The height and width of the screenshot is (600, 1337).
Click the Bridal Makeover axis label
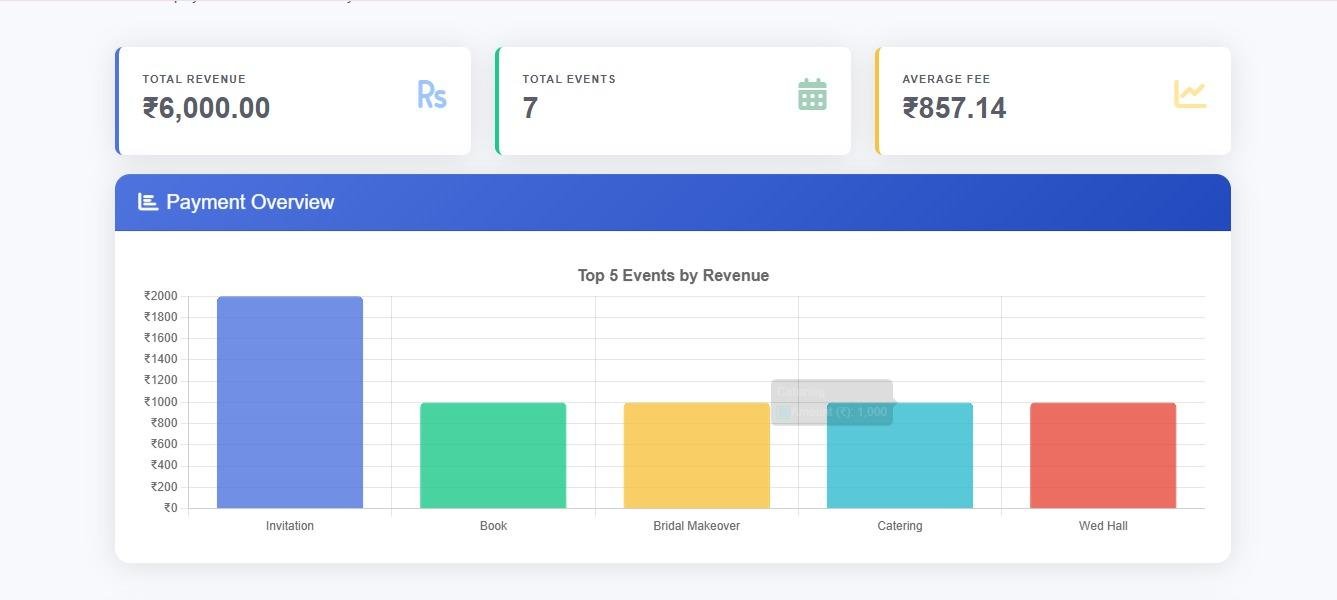(x=696, y=526)
